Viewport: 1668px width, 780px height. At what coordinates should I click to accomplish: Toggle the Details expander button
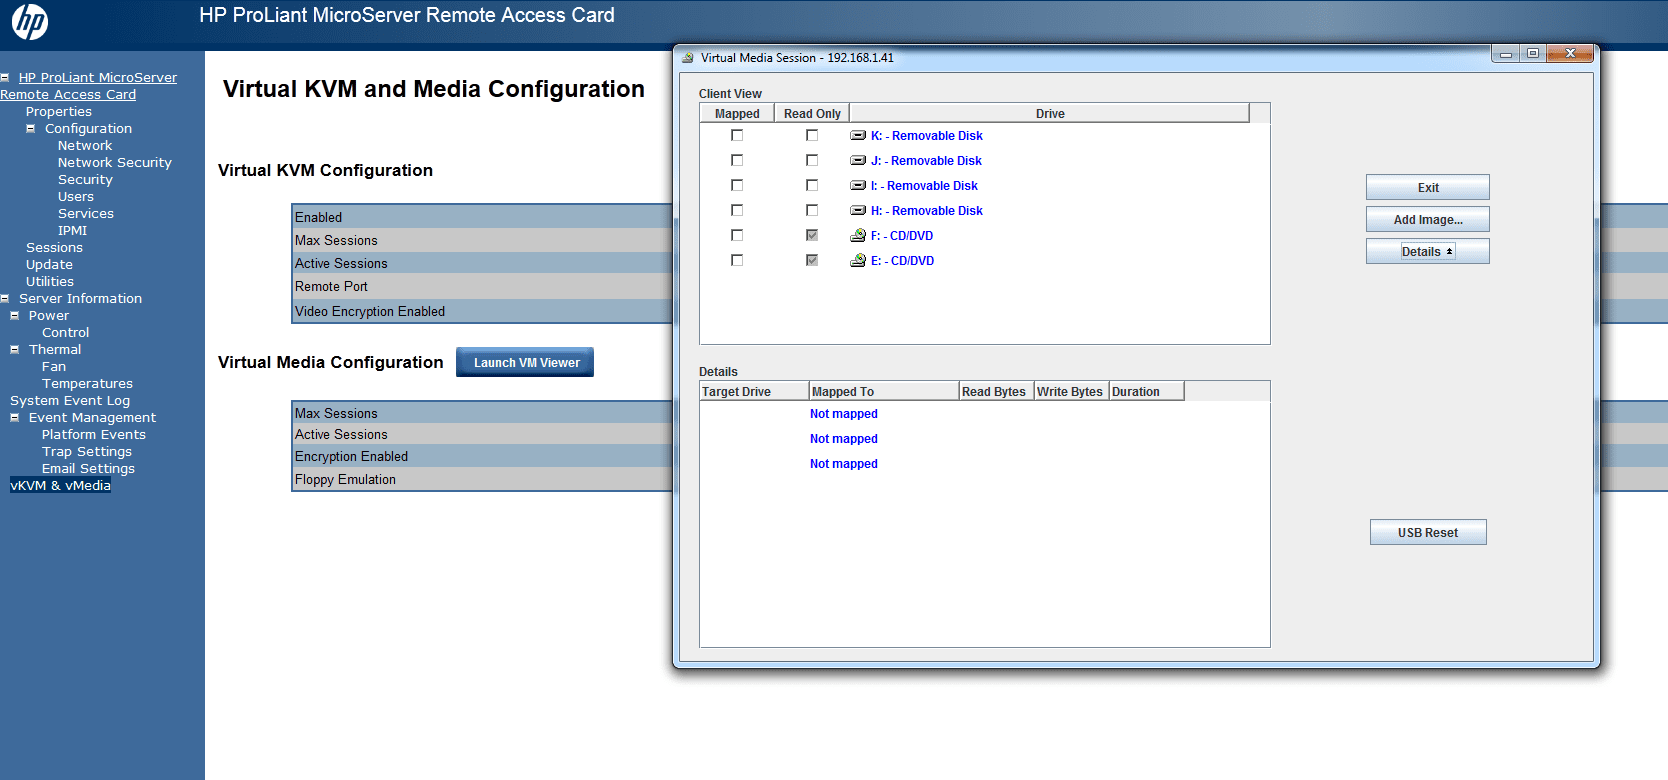tap(1428, 251)
